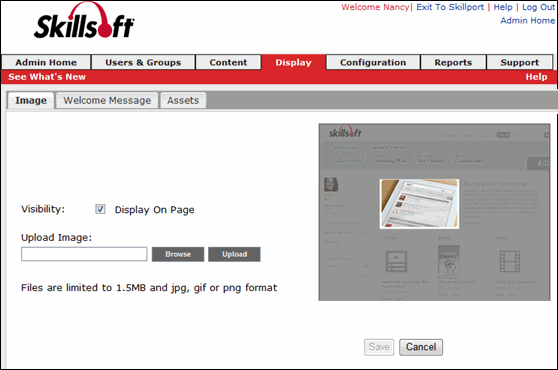This screenshot has width=558, height=370.
Task: Click the Log Out link
Action: (x=538, y=7)
